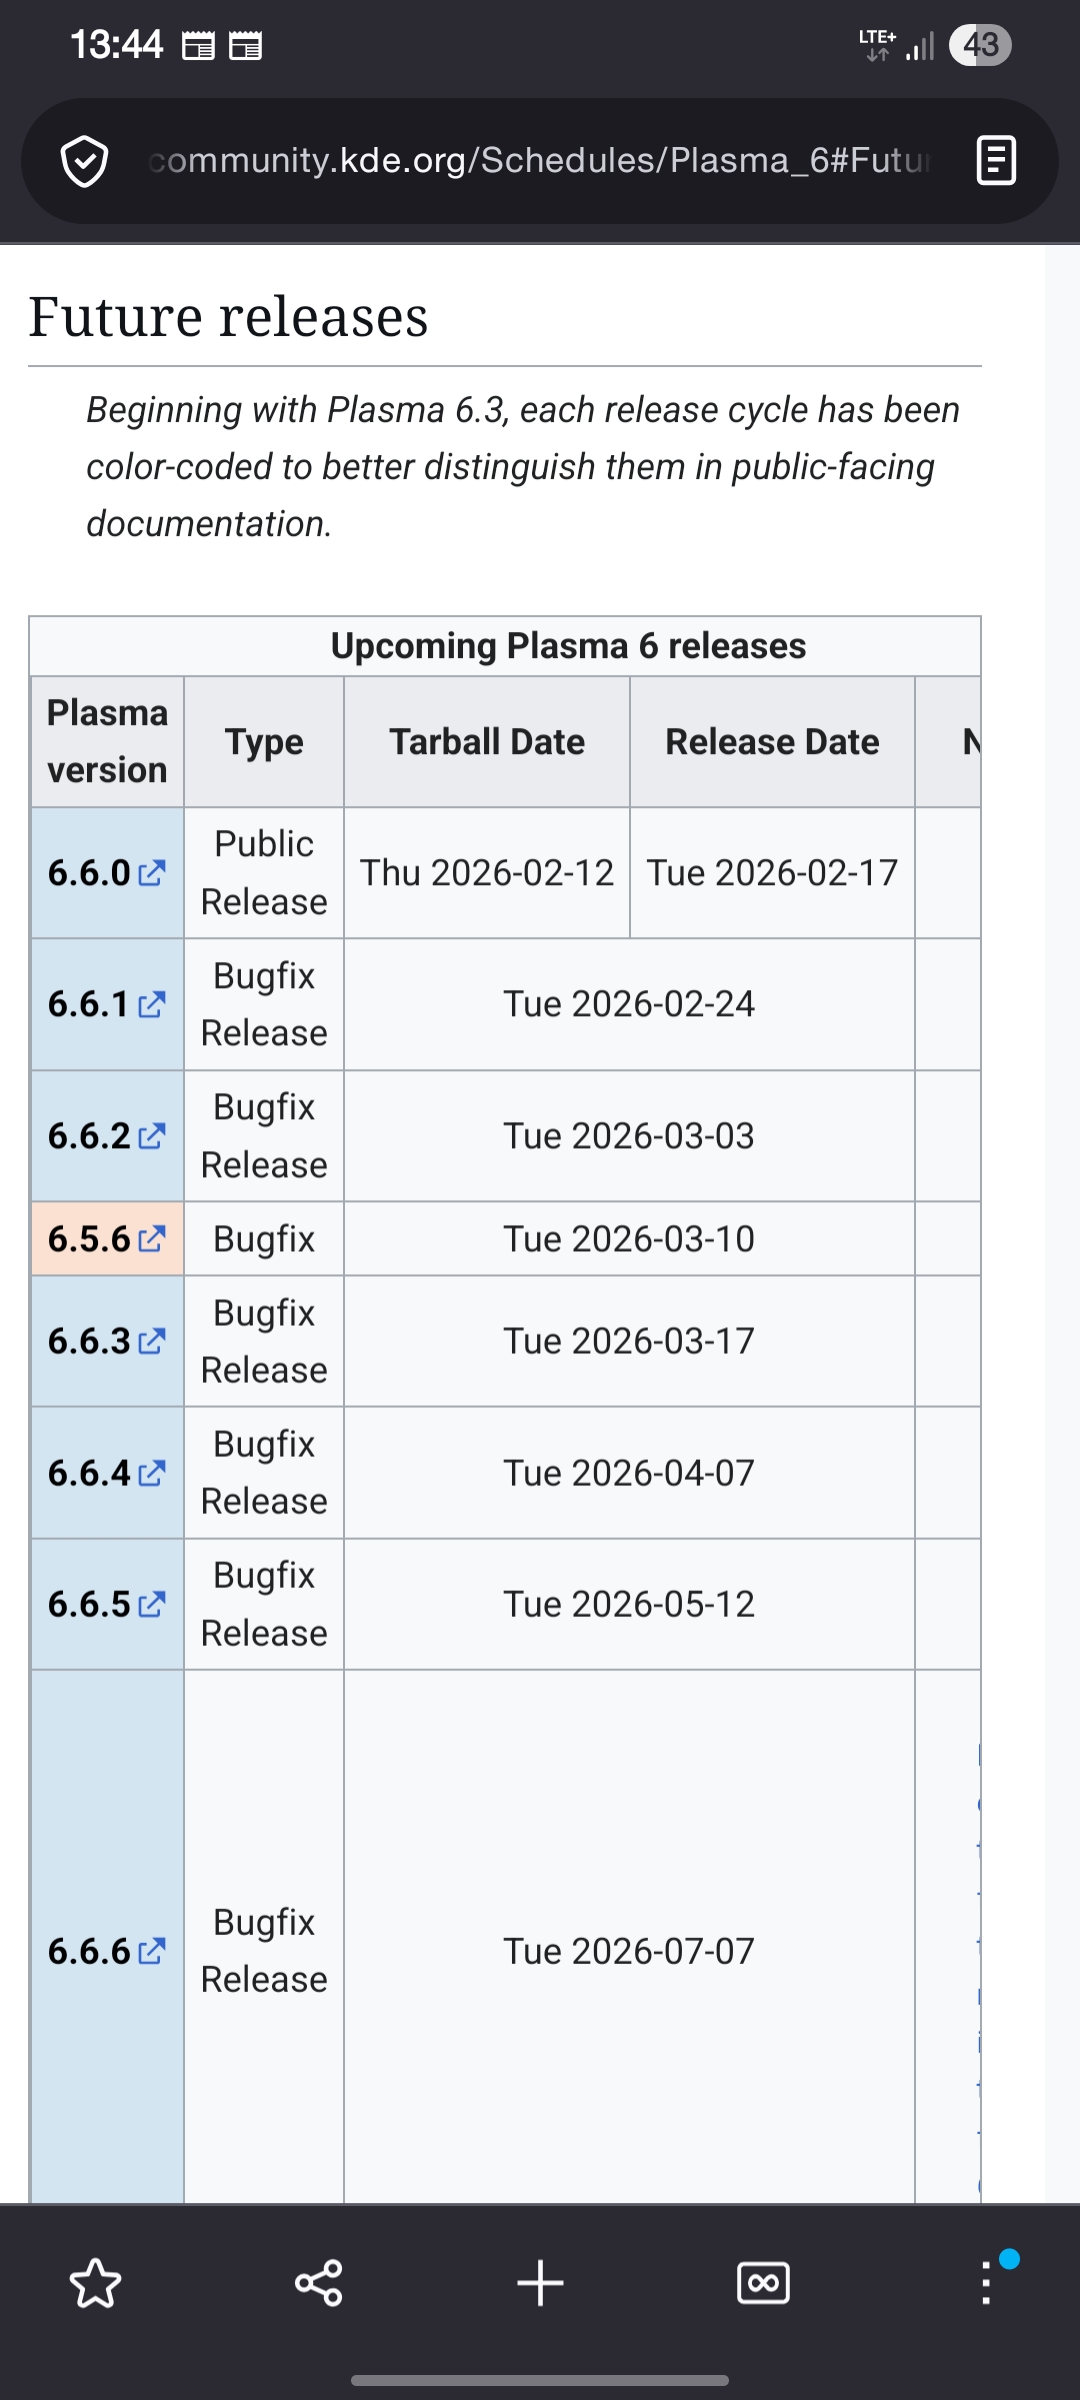Image resolution: width=1080 pixels, height=2400 pixels.
Task: Open the Plasma 6.6.1 link
Action: (106, 1004)
